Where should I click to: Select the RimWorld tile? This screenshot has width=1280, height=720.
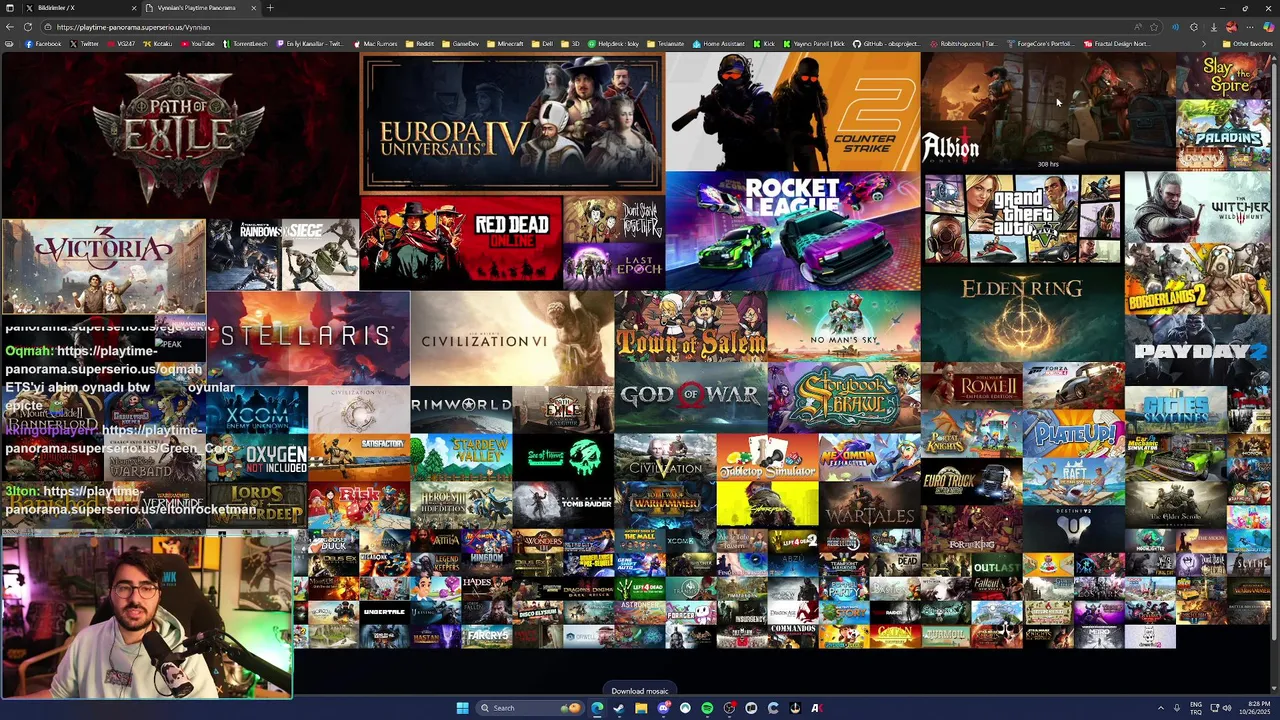coord(461,409)
